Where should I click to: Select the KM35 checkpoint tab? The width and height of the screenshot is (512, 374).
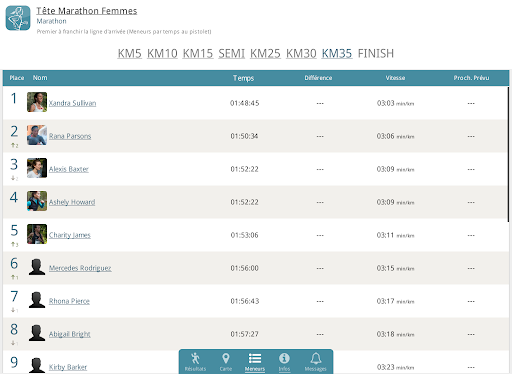click(x=337, y=53)
